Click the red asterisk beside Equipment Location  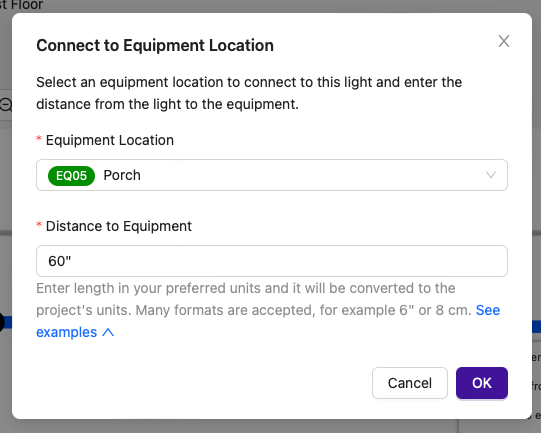(39, 139)
